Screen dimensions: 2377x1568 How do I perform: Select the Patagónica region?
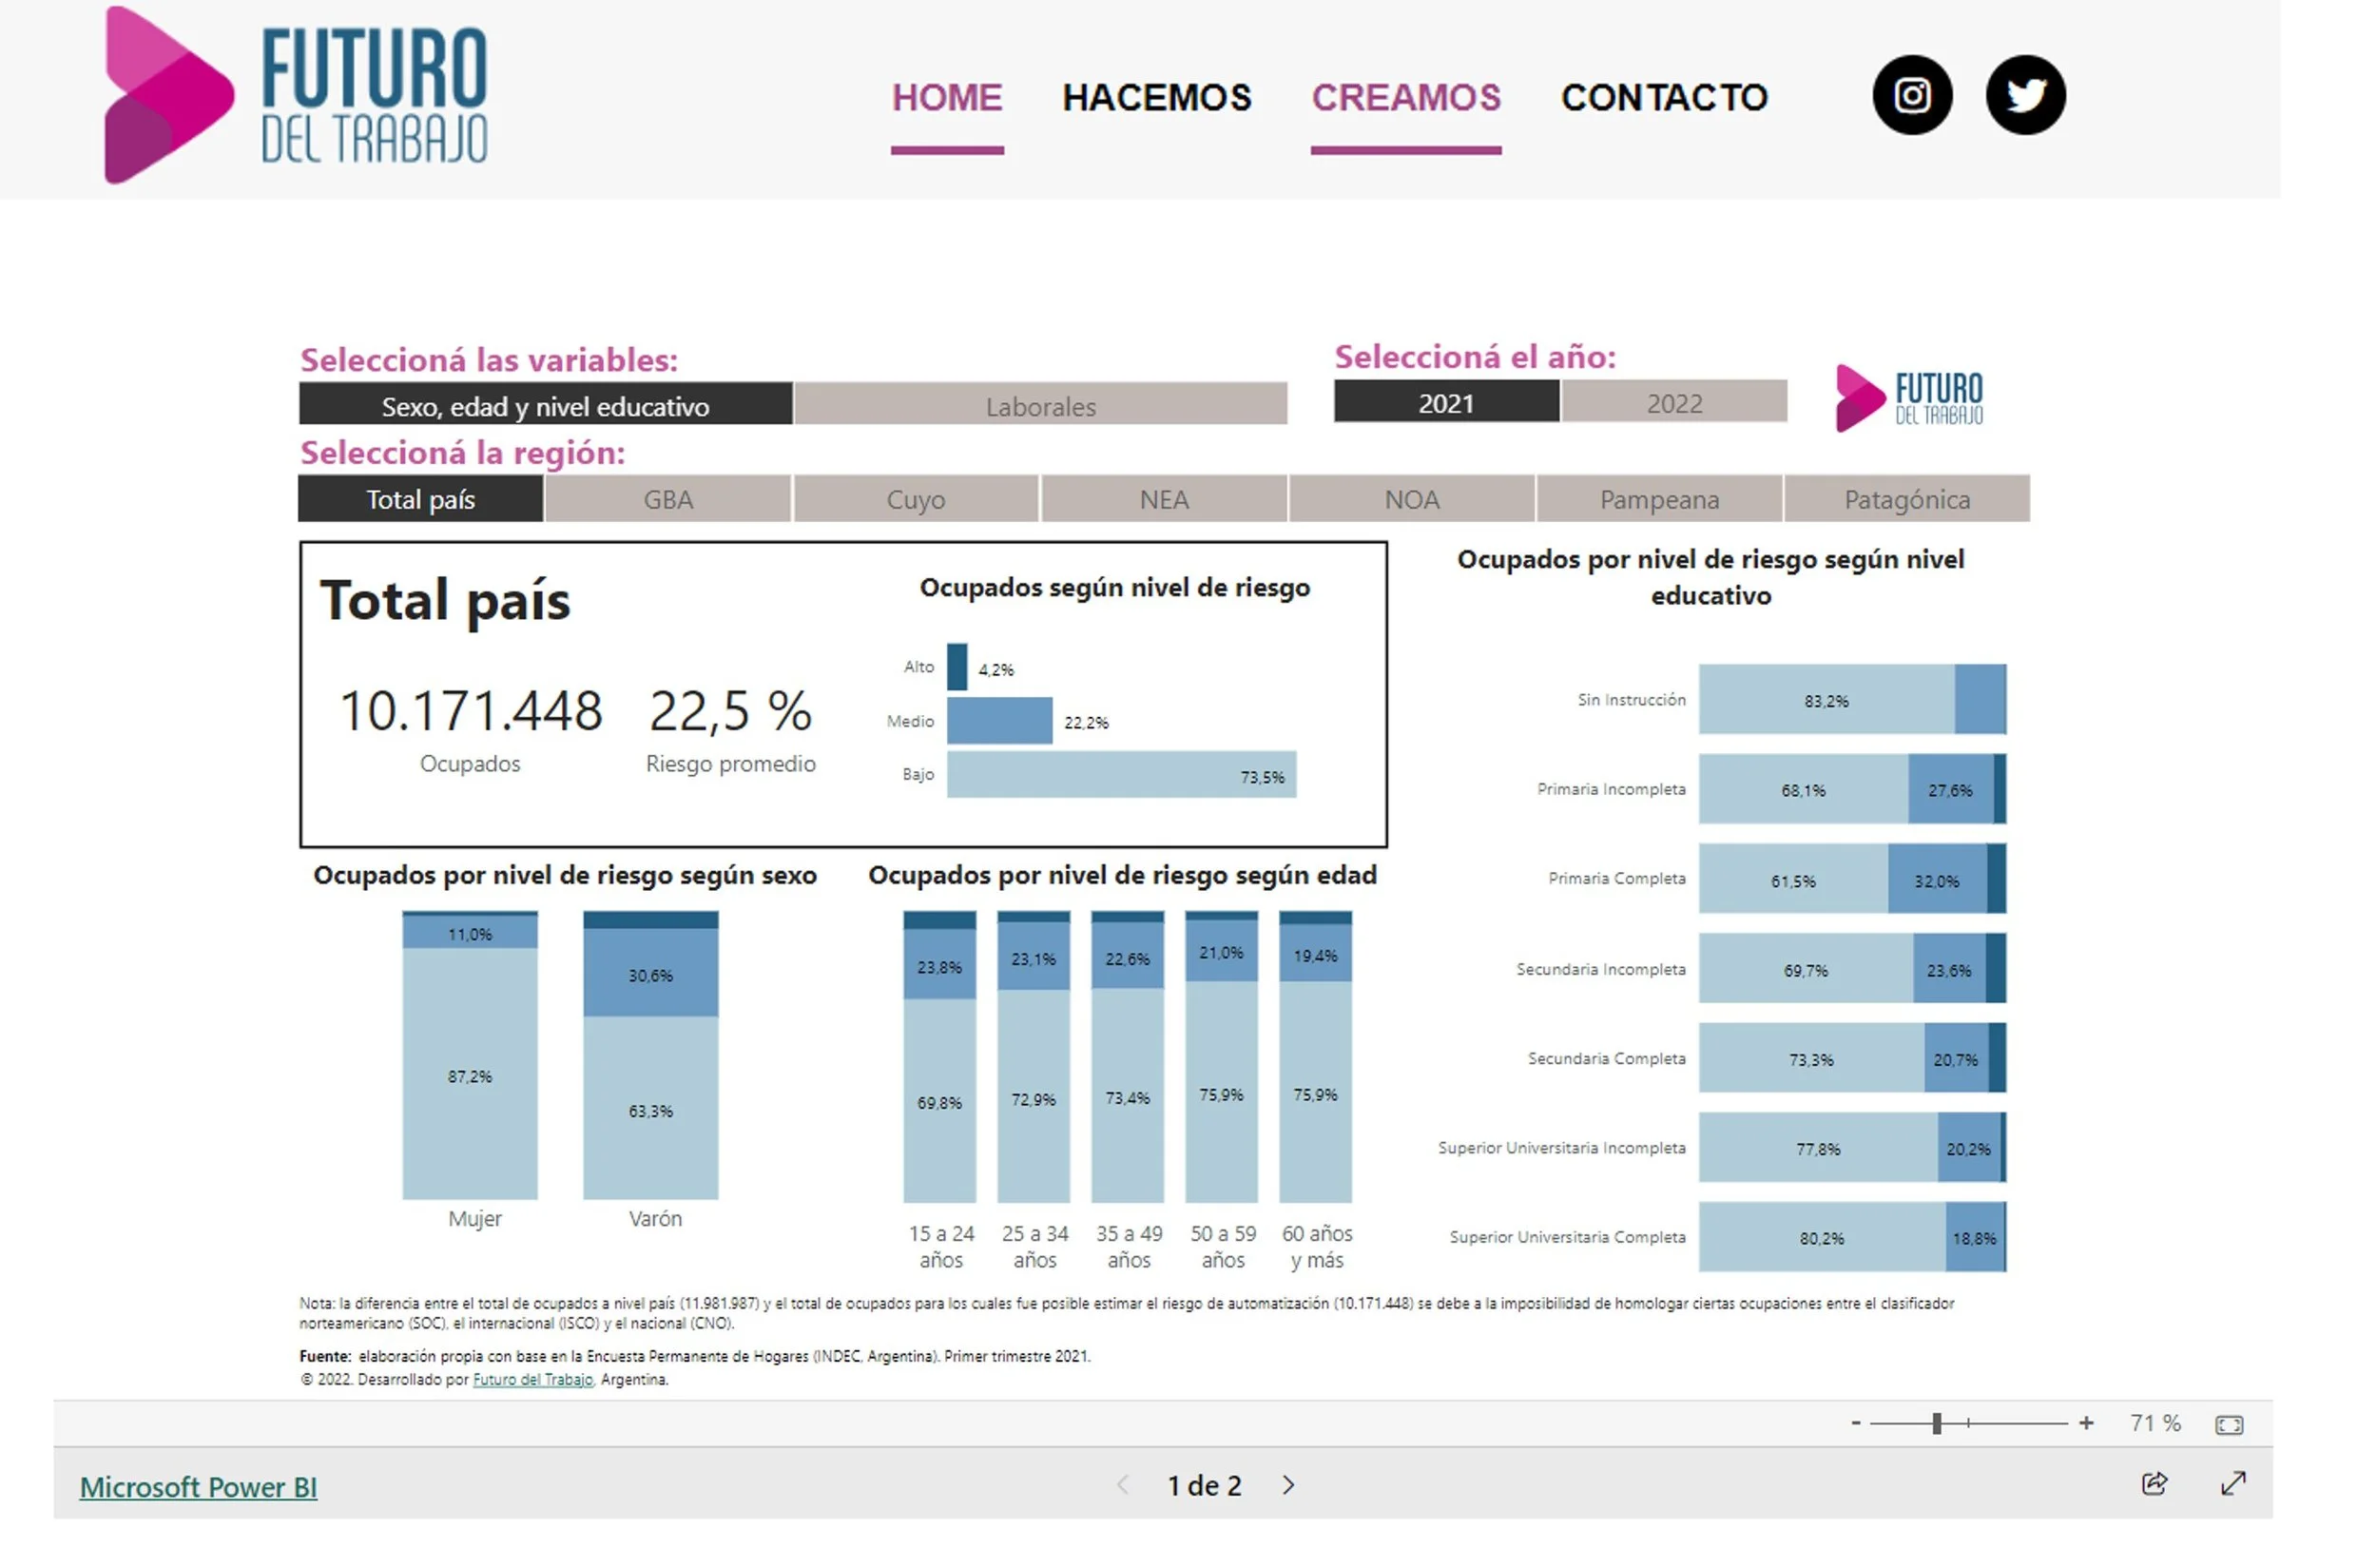point(1906,499)
